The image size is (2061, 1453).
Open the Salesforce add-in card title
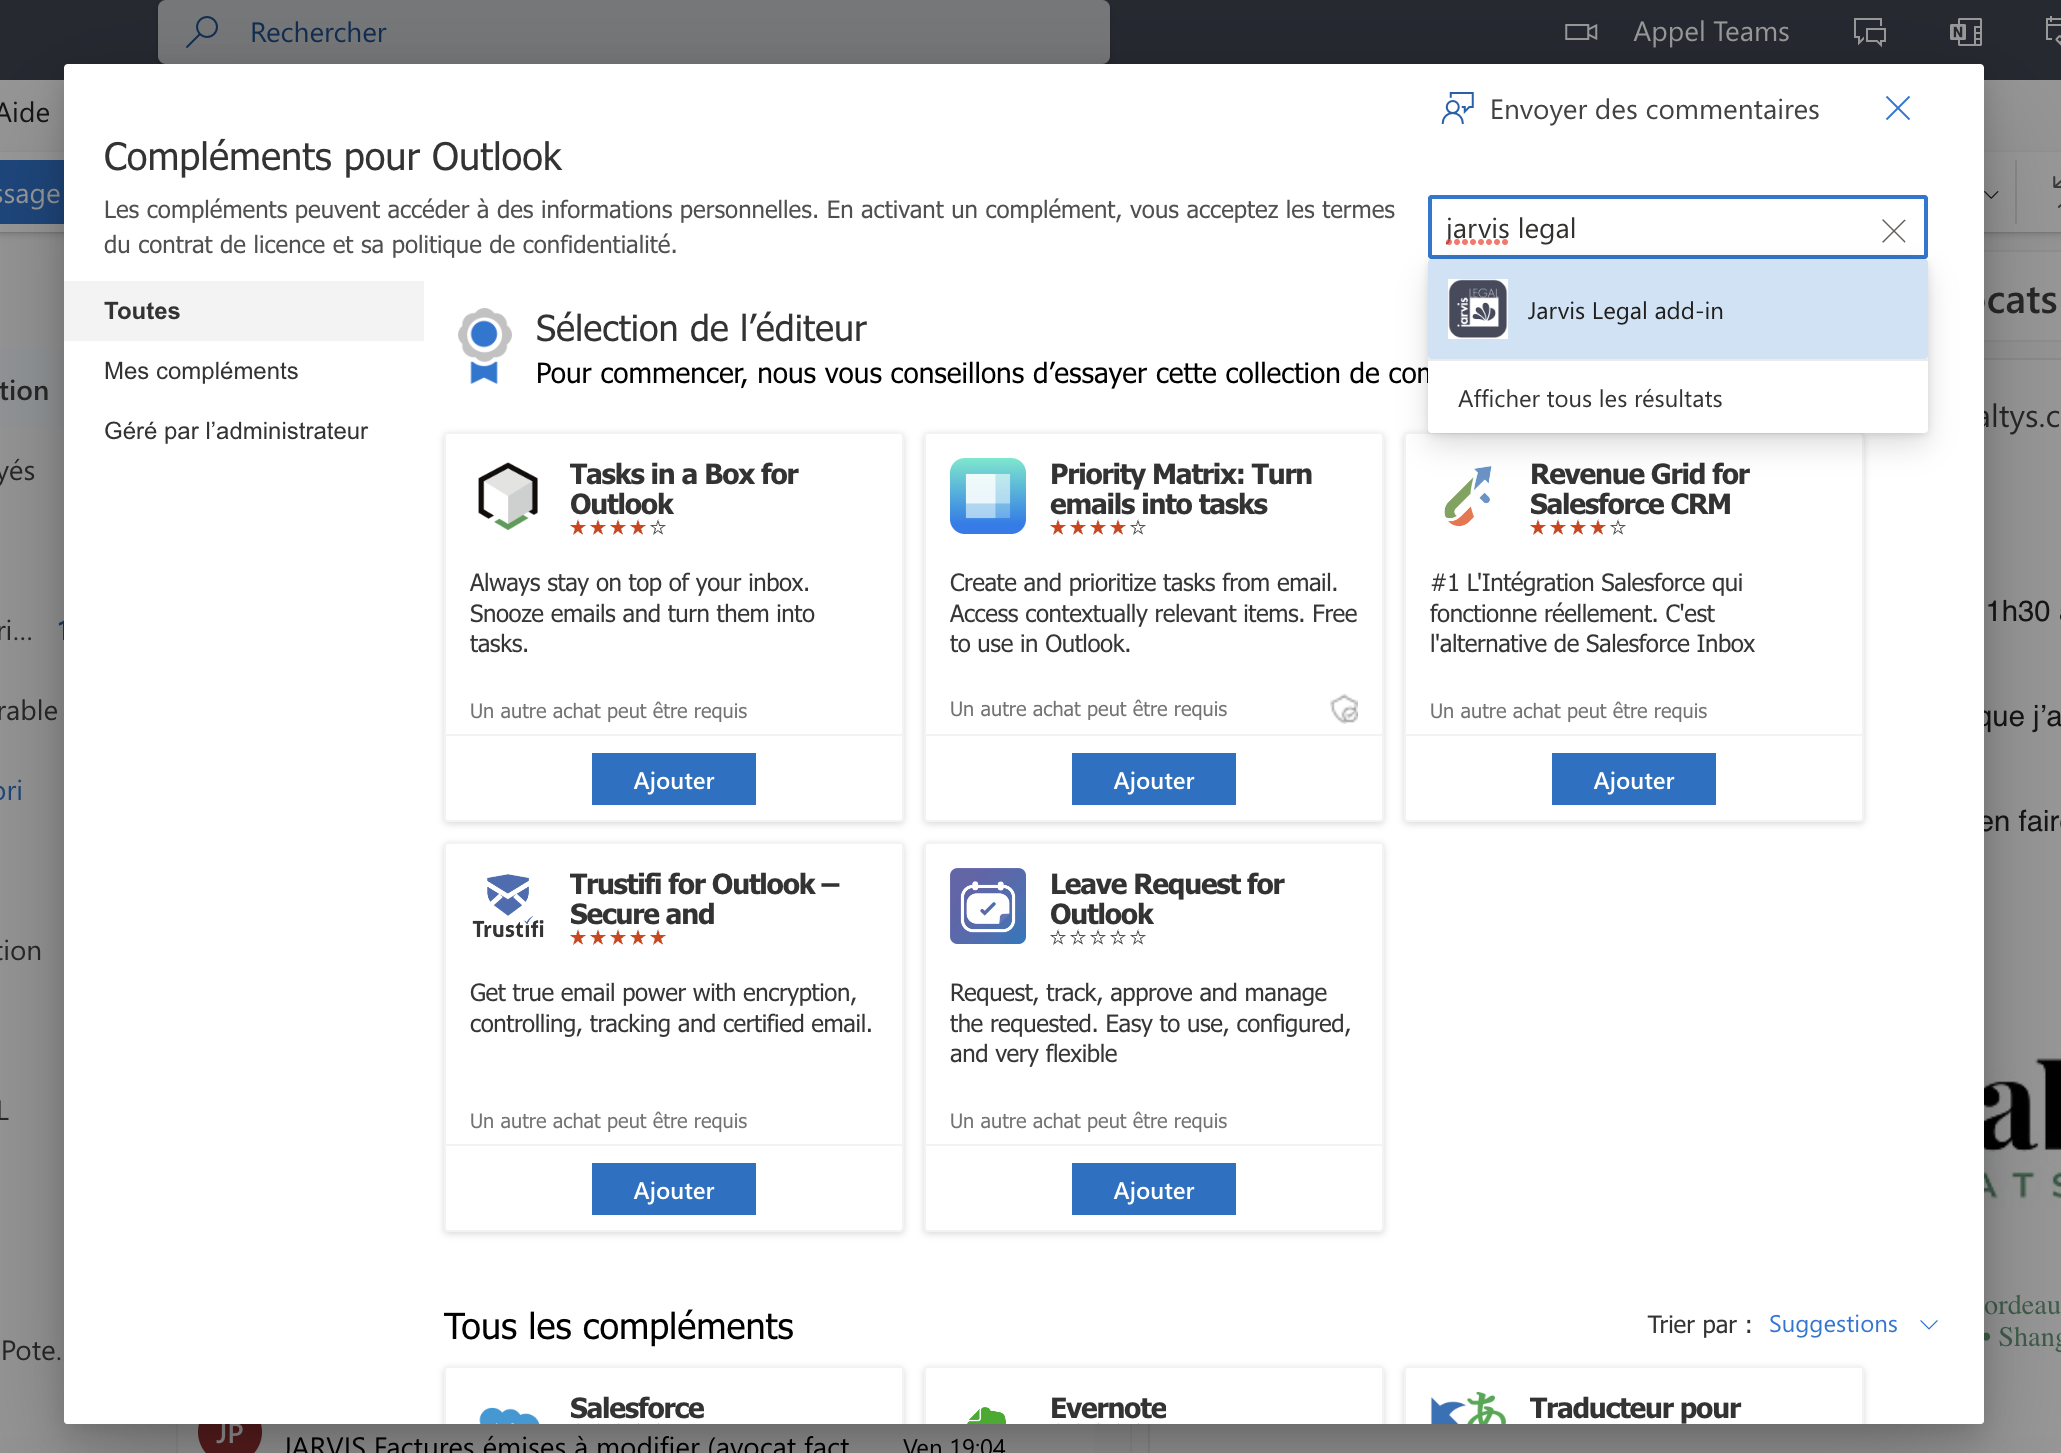coord(637,1408)
